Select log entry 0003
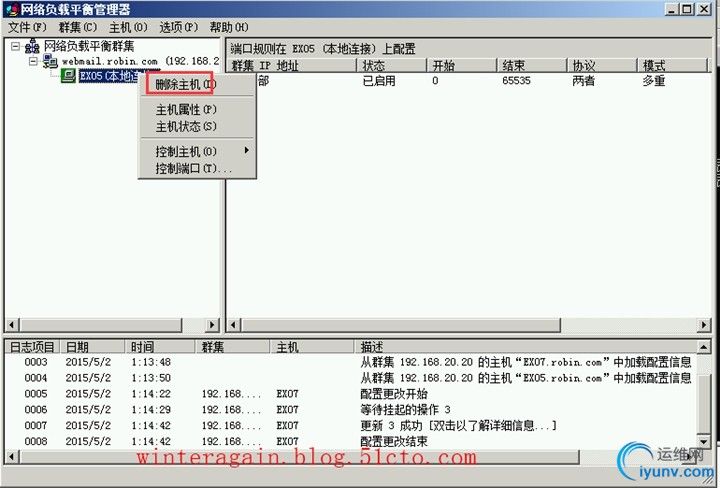 pos(351,362)
